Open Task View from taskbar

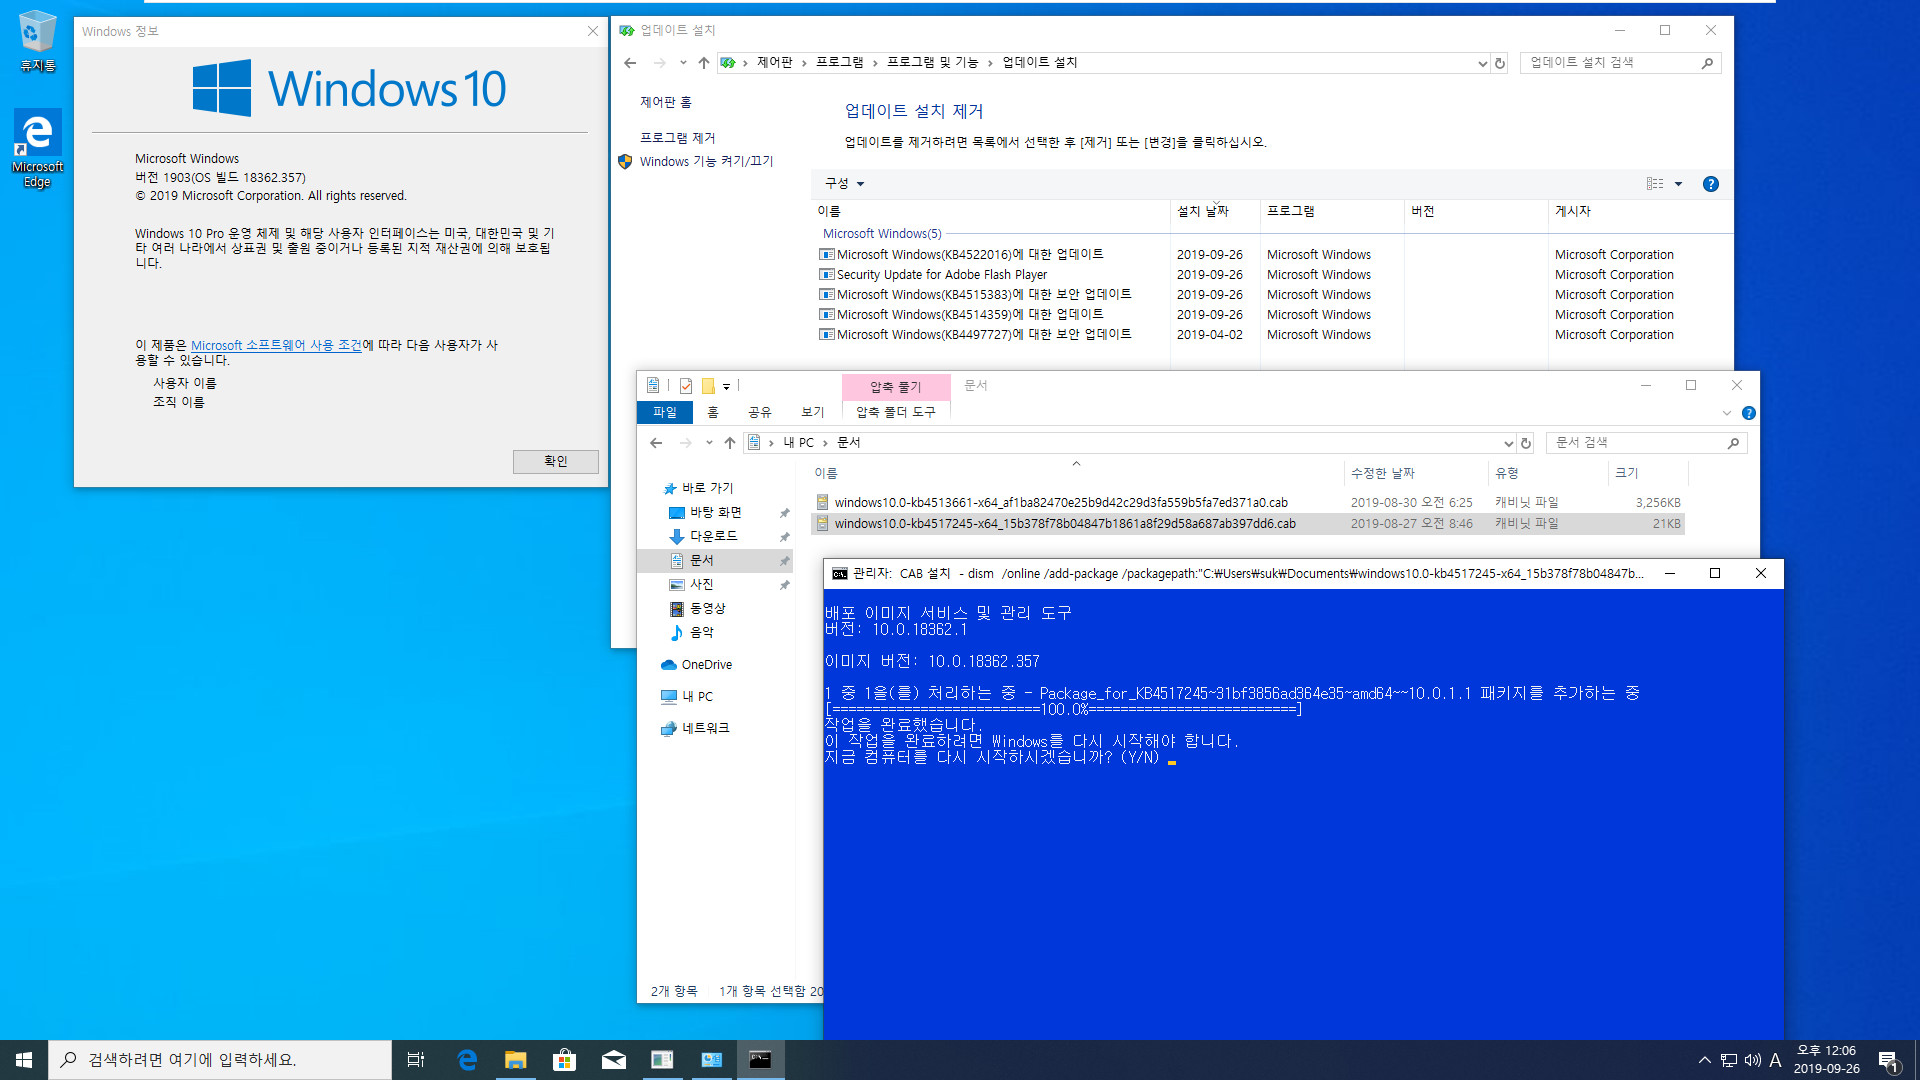pos(416,1060)
